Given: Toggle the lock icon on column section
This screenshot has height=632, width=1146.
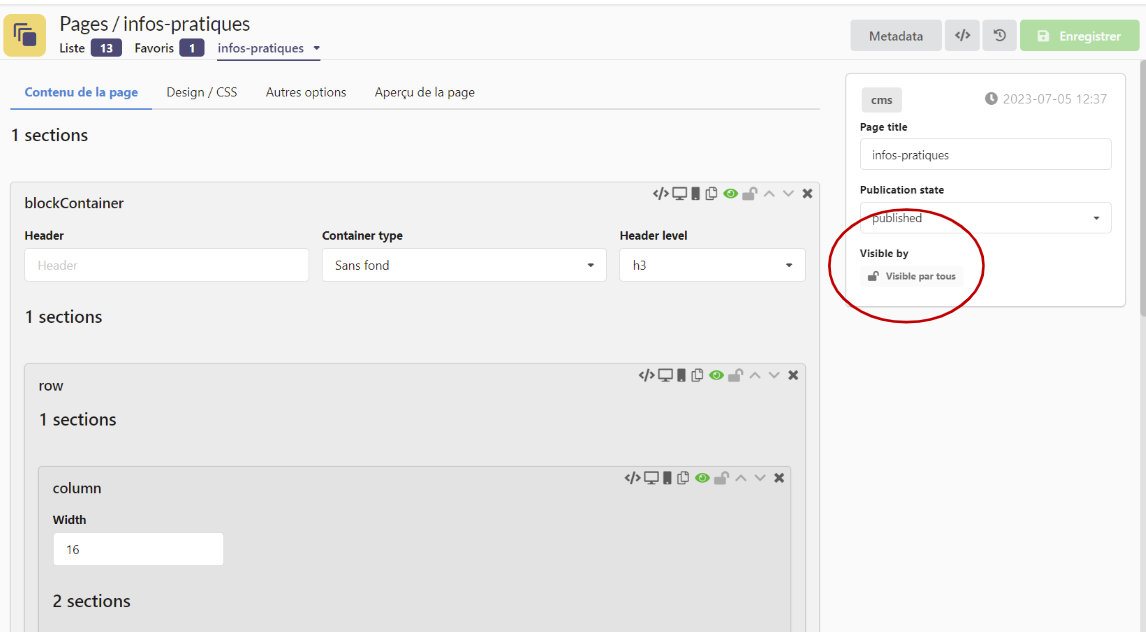Looking at the screenshot, I should [x=721, y=479].
